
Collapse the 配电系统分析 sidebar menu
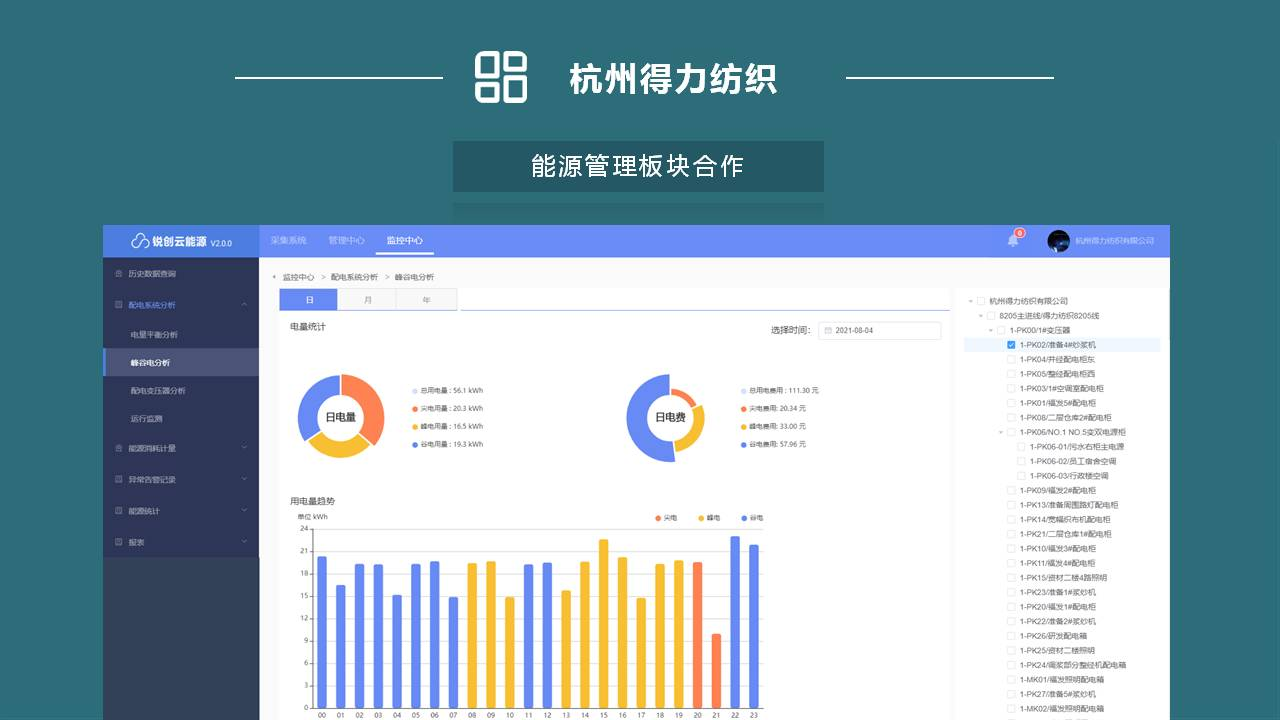tap(244, 305)
